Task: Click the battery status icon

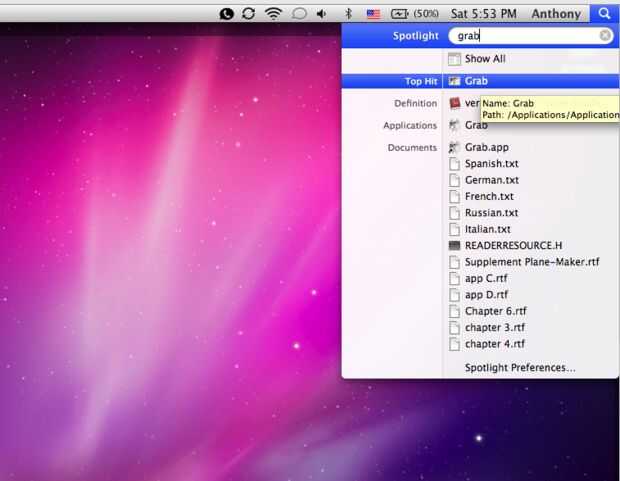Action: [x=399, y=14]
